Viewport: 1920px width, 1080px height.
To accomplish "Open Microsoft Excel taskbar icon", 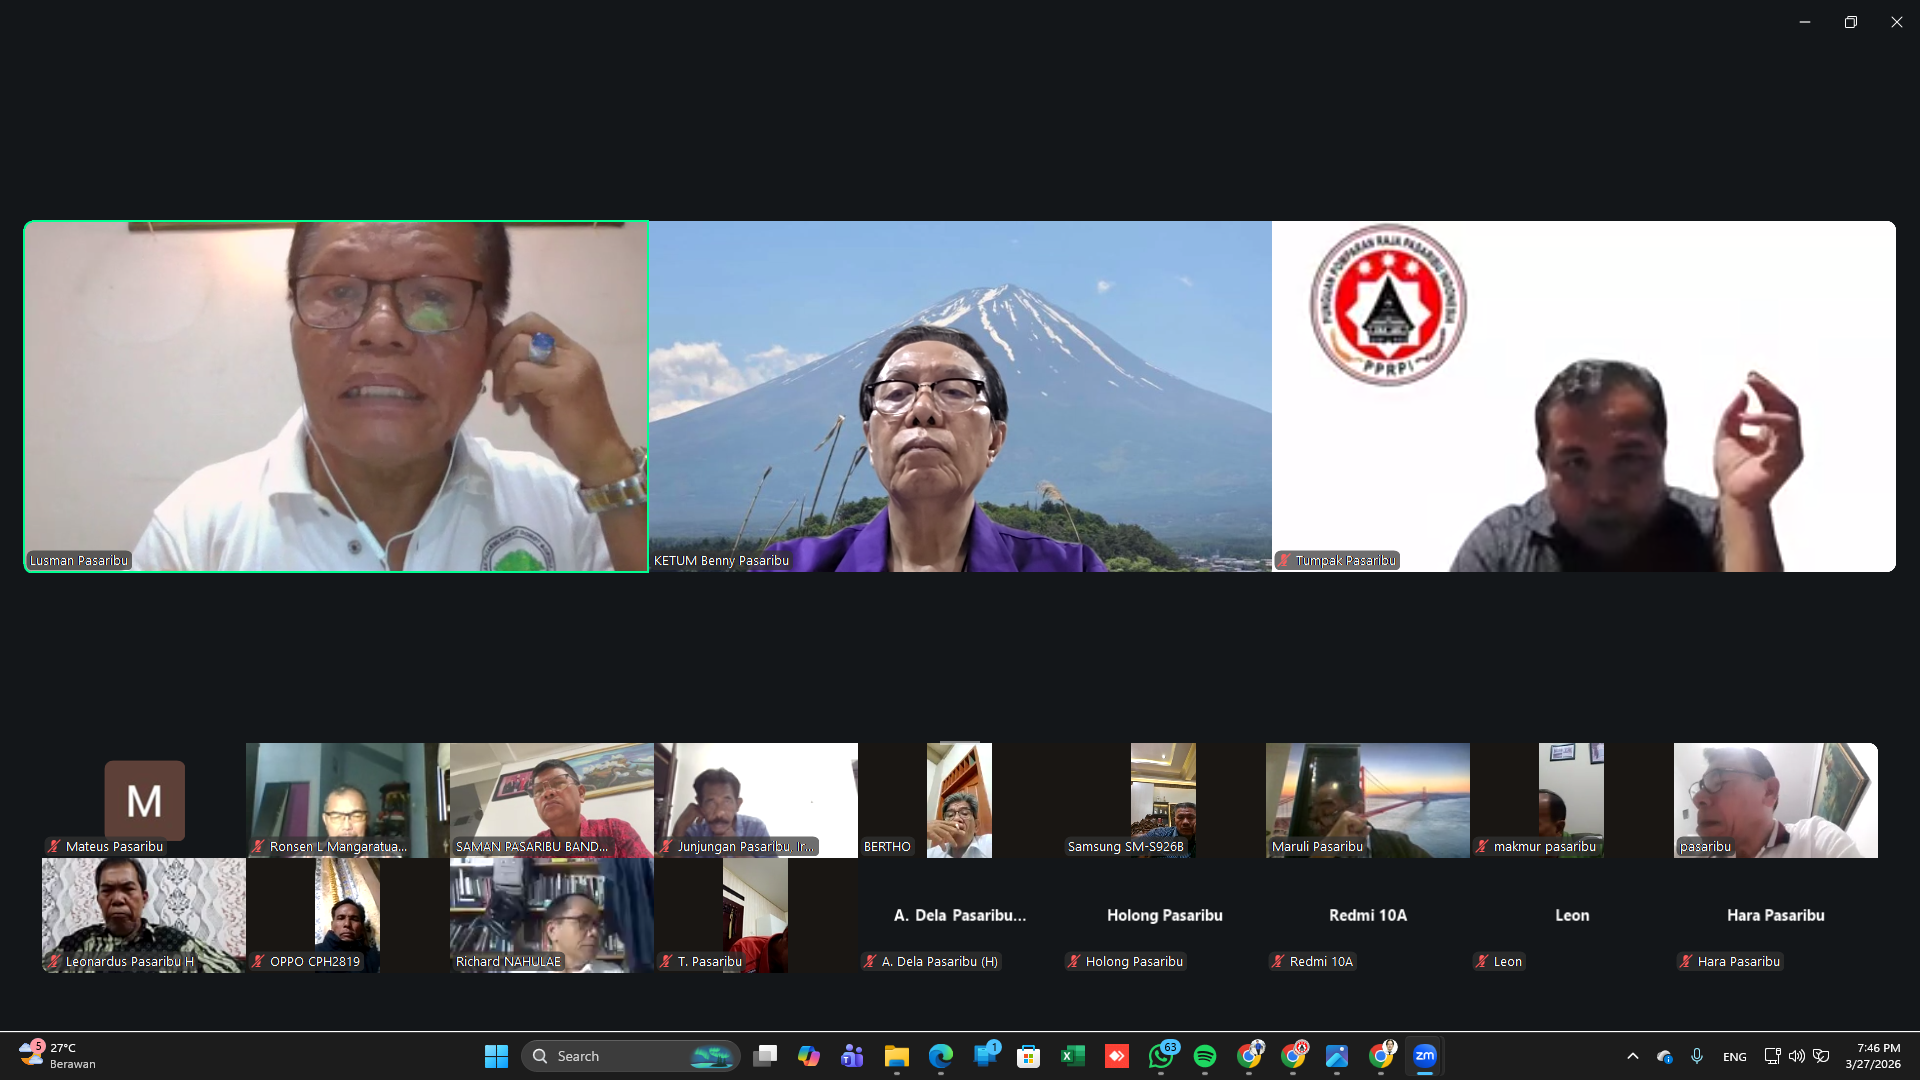I will (1073, 1056).
